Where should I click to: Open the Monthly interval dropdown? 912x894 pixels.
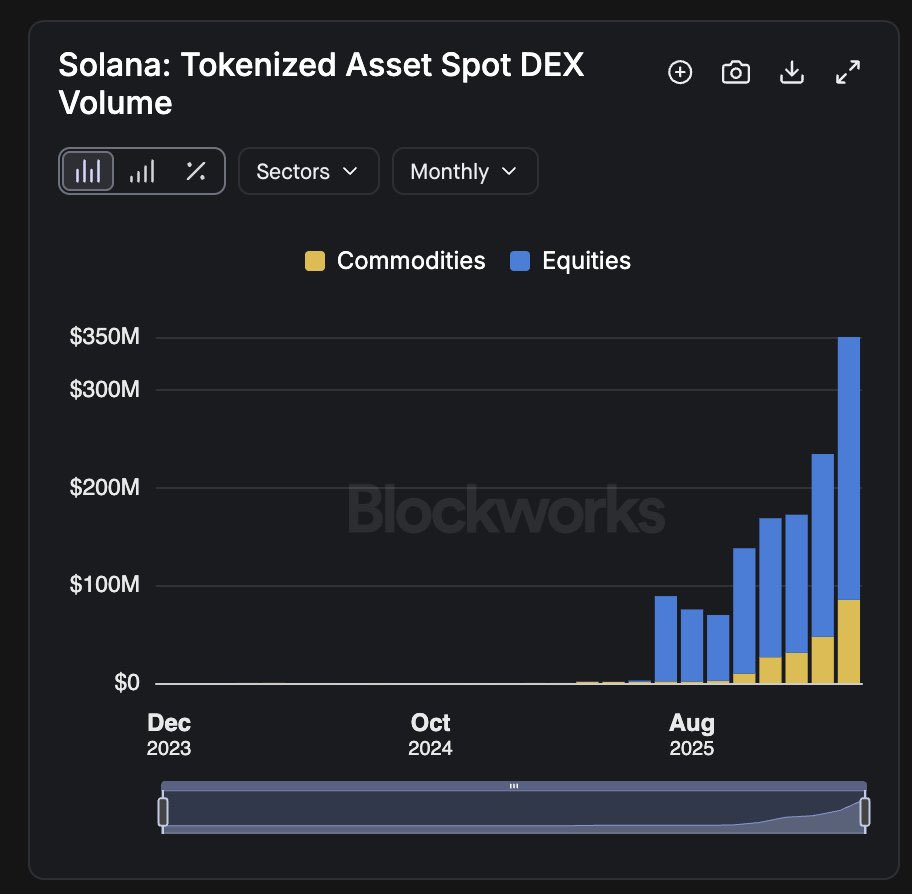[x=465, y=171]
